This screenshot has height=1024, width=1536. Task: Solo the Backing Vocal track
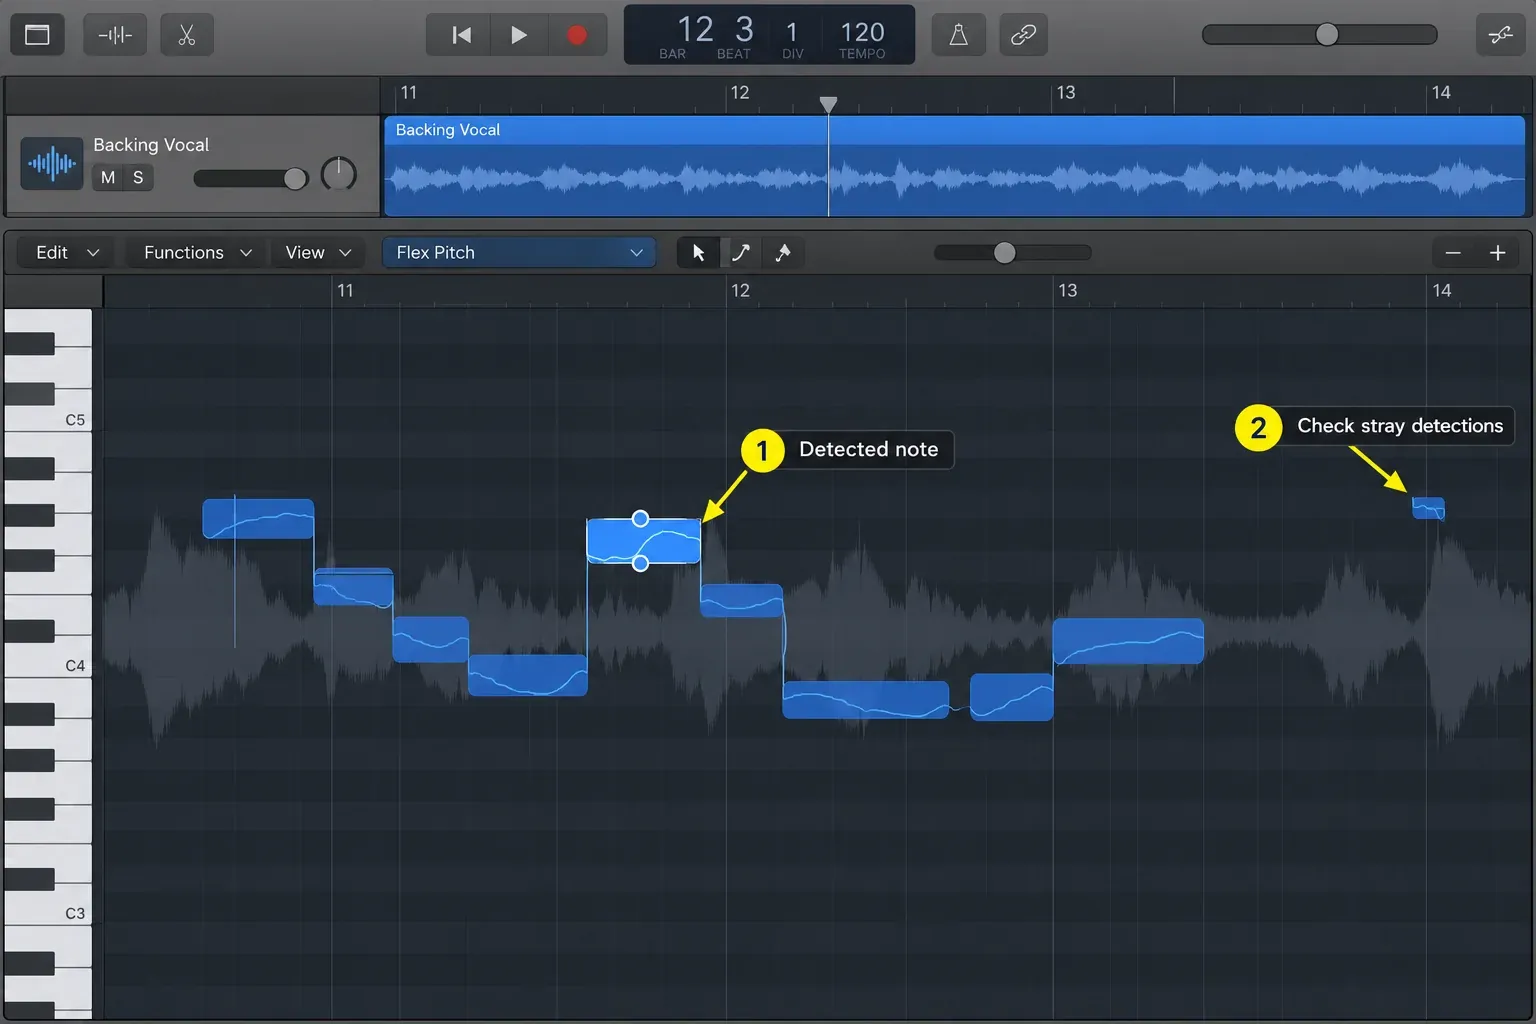point(138,177)
